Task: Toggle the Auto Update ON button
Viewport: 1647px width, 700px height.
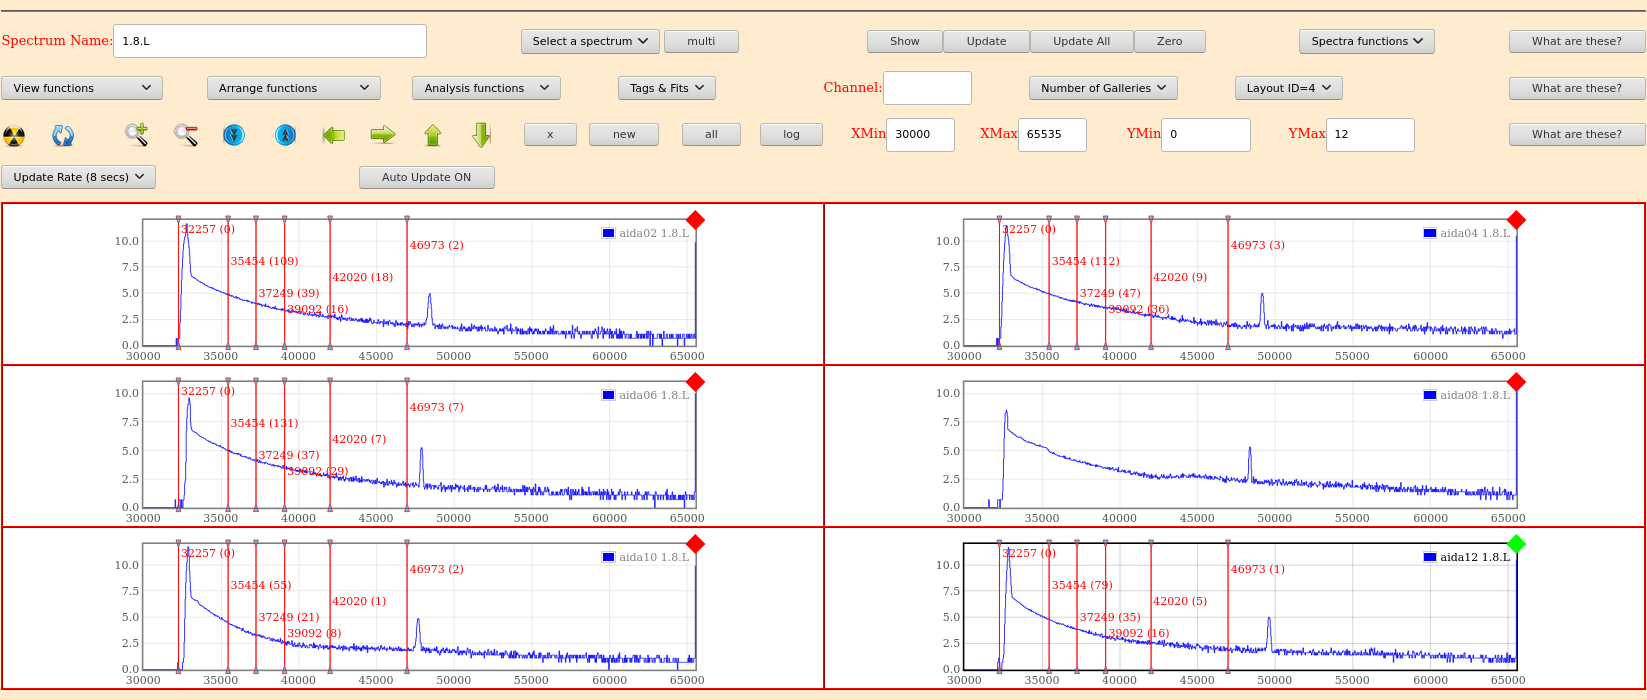Action: pyautogui.click(x=426, y=177)
